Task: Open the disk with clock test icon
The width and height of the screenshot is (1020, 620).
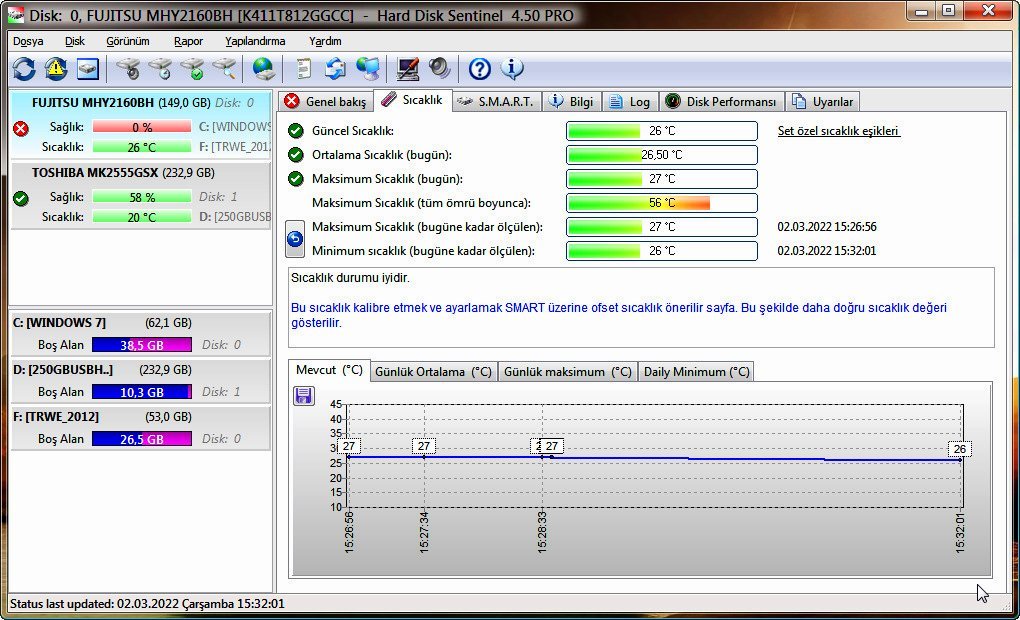Action: [160, 68]
